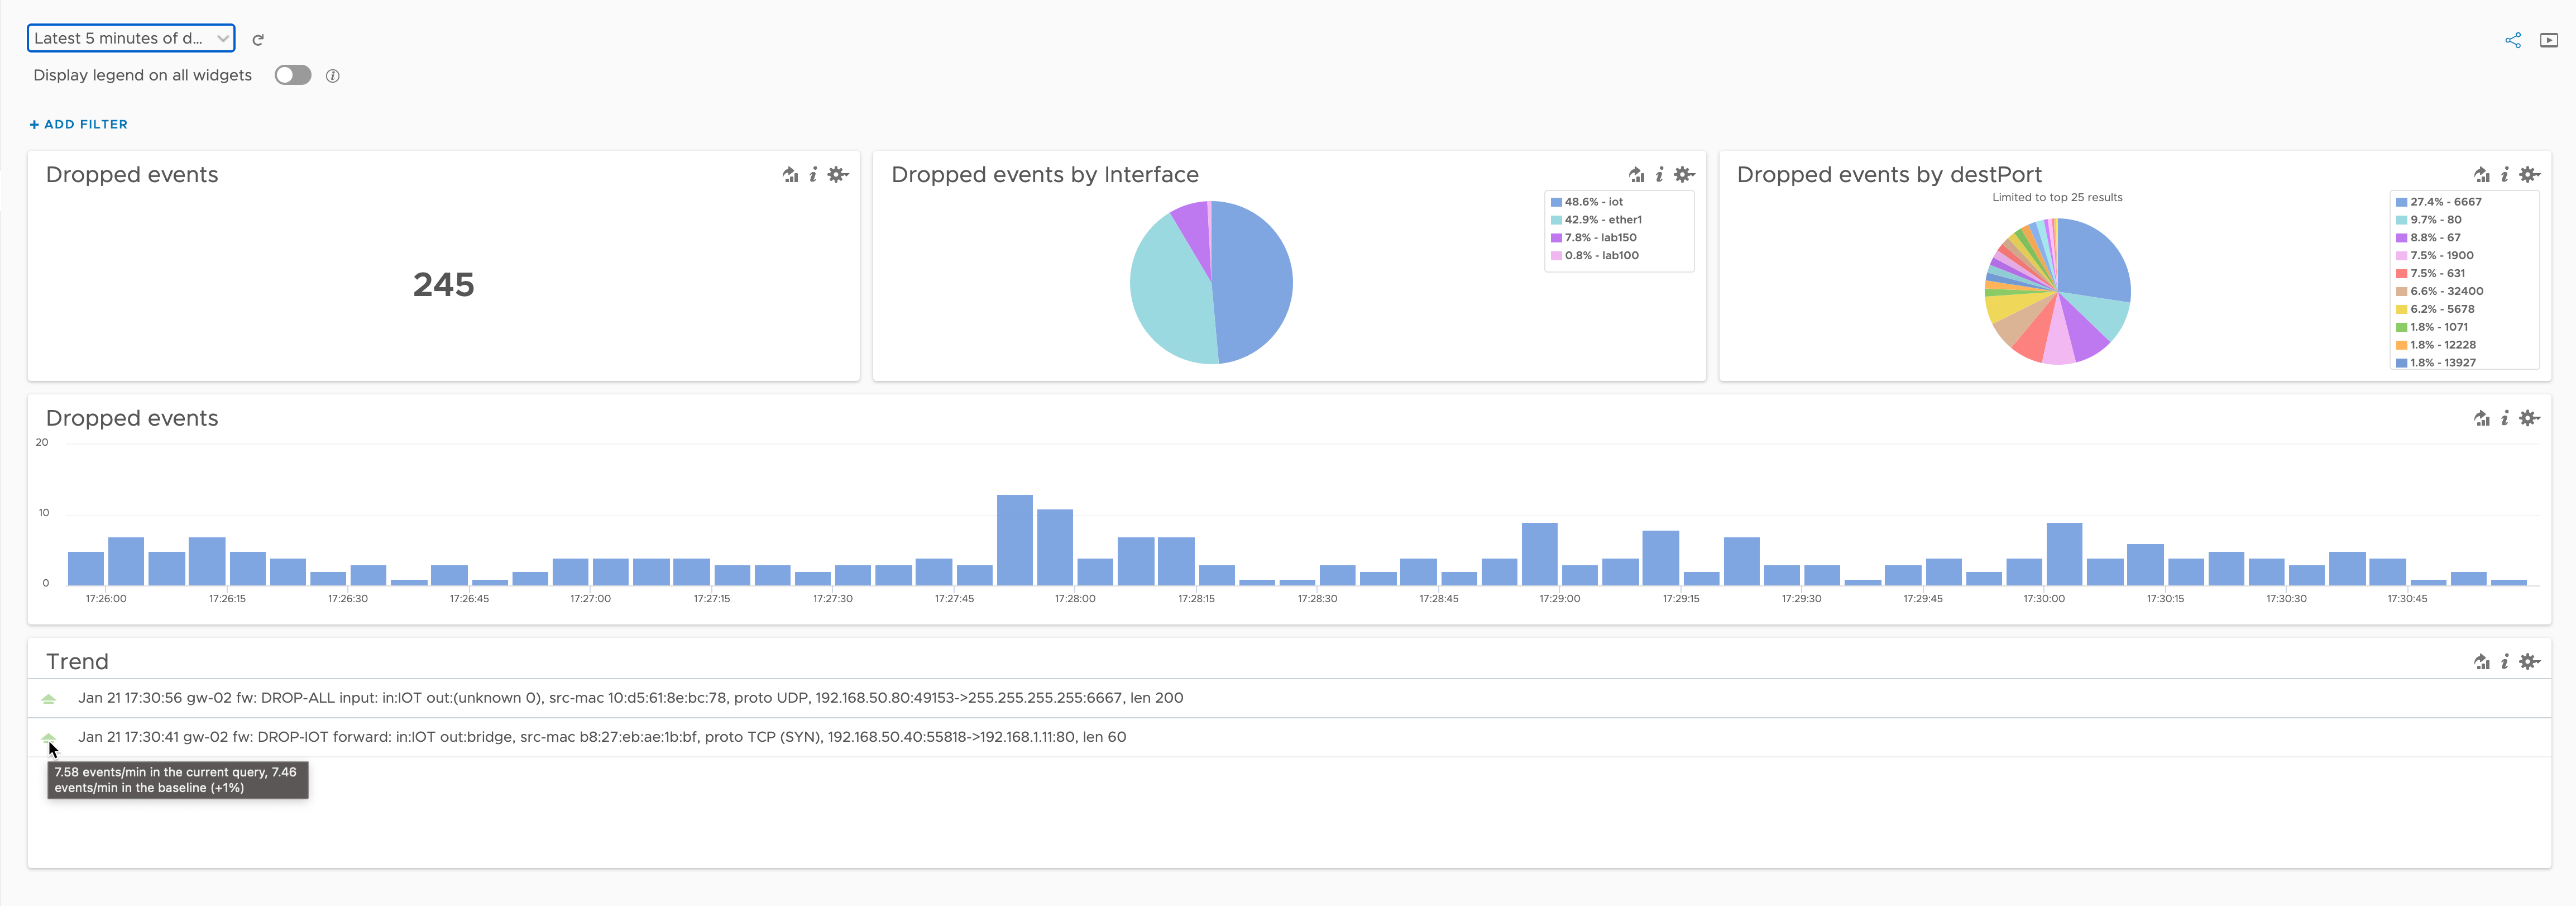Show info for the Dropped events bar chart
The width and height of the screenshot is (2576, 906).
coord(2504,418)
